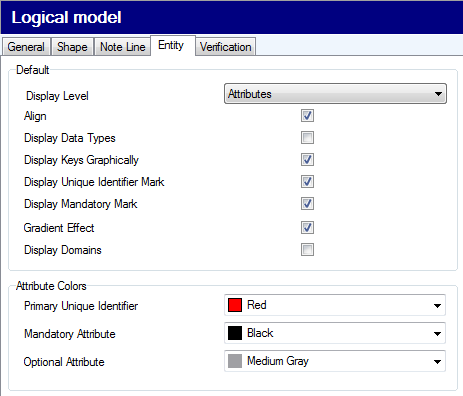Image resolution: width=463 pixels, height=396 pixels.
Task: Click the Display Level label
Action: 57,96
